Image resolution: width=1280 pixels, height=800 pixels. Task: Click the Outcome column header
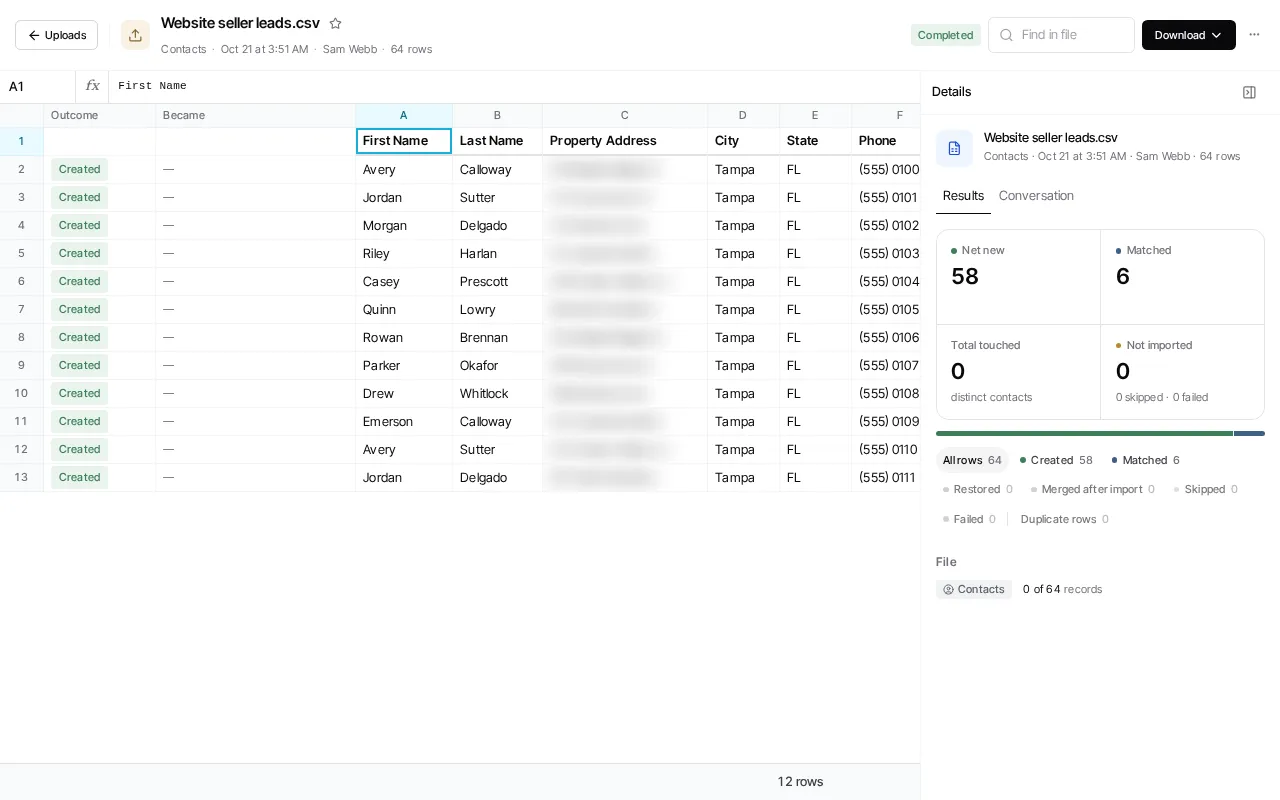click(x=100, y=115)
